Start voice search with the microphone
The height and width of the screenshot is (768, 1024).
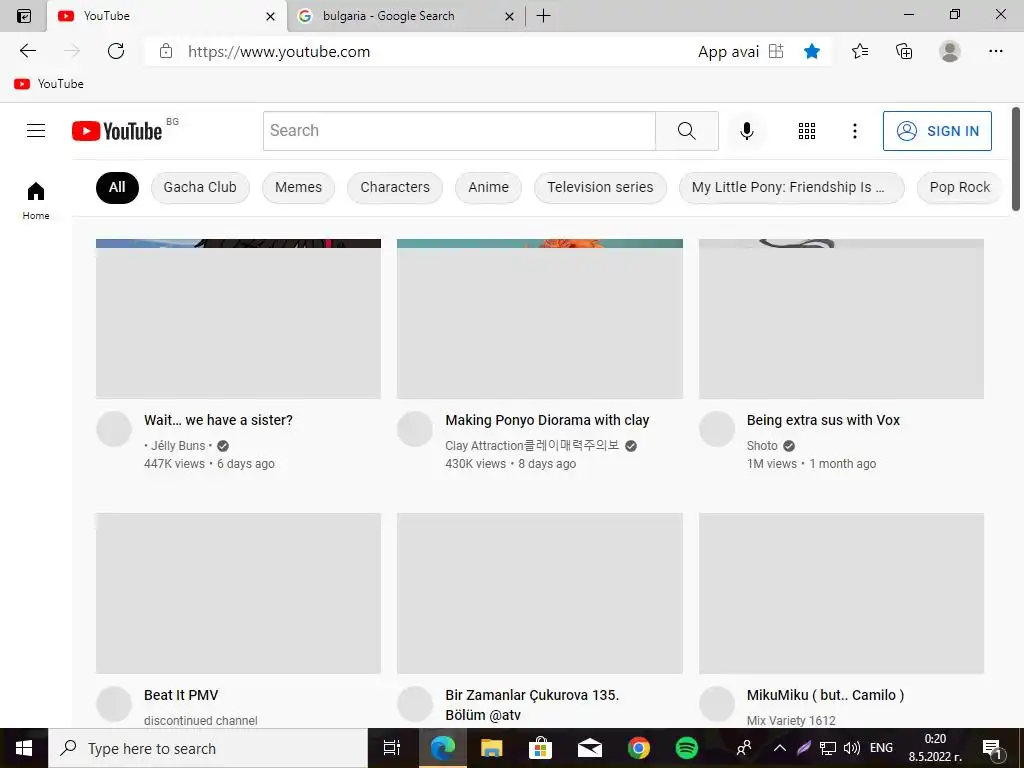point(746,131)
